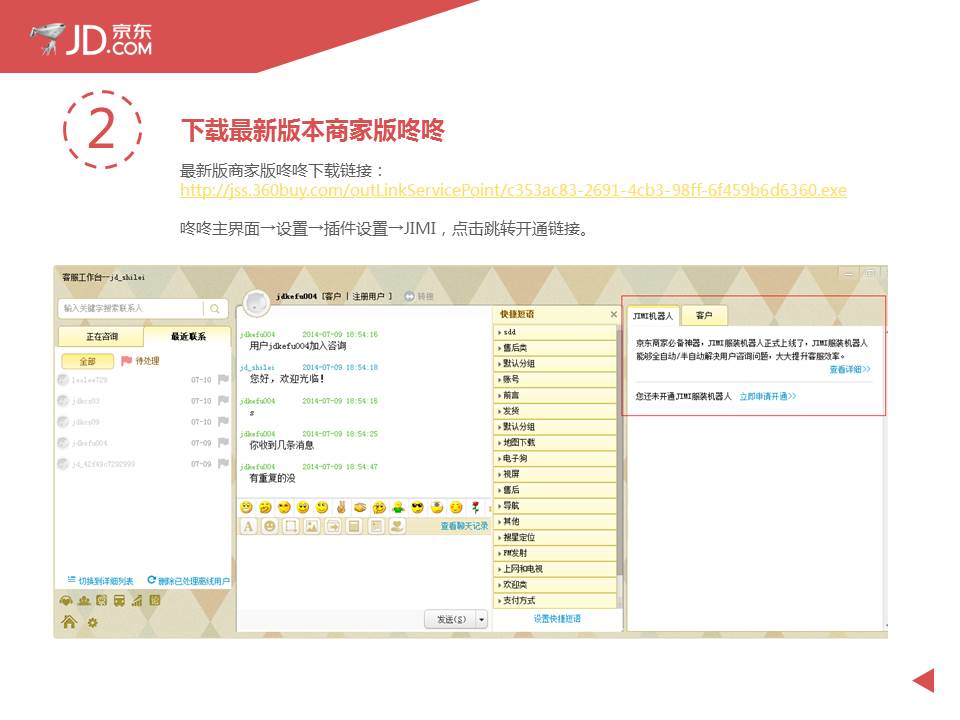Click the send picture toolbar icon
The height and width of the screenshot is (720, 960).
(x=312, y=526)
